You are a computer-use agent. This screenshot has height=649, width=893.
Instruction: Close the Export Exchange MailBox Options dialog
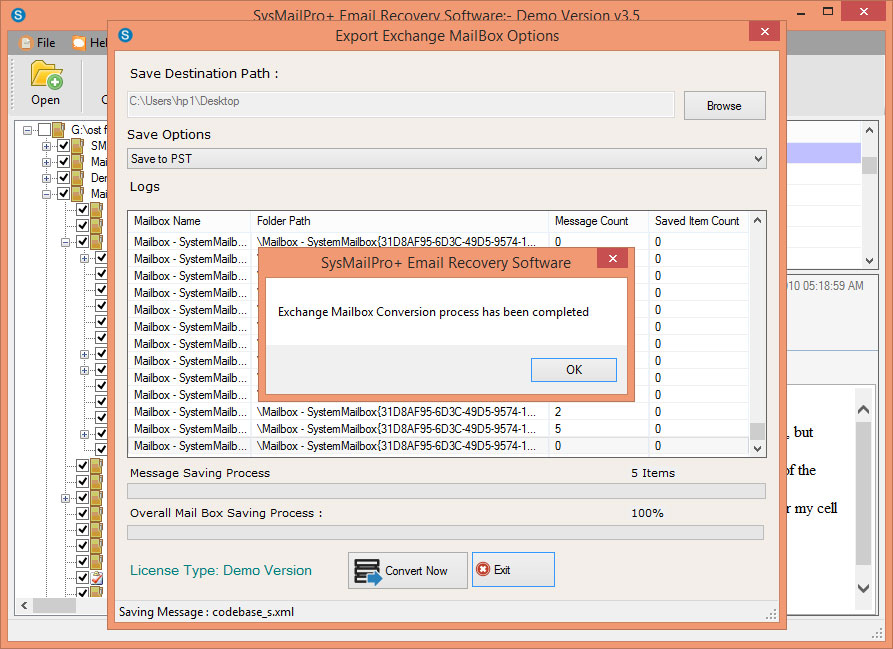(x=765, y=32)
